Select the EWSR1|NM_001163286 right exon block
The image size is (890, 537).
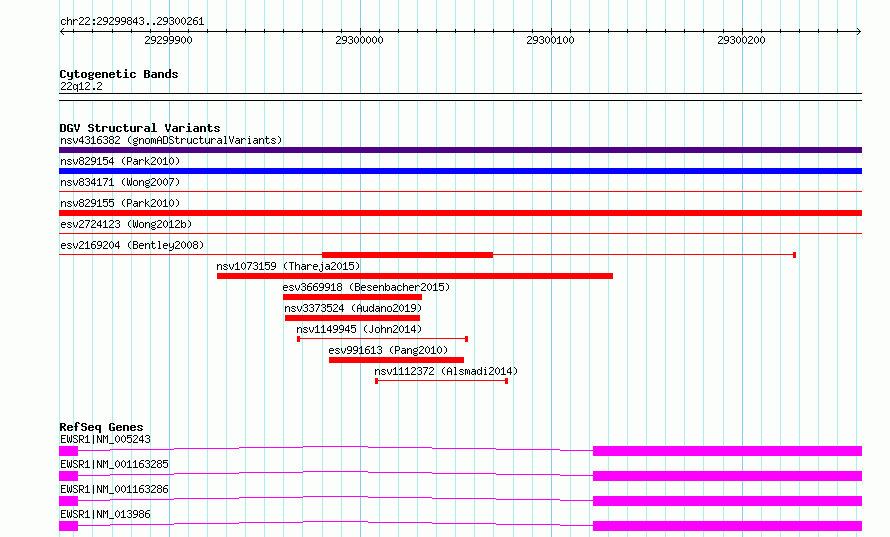pyautogui.click(x=728, y=501)
